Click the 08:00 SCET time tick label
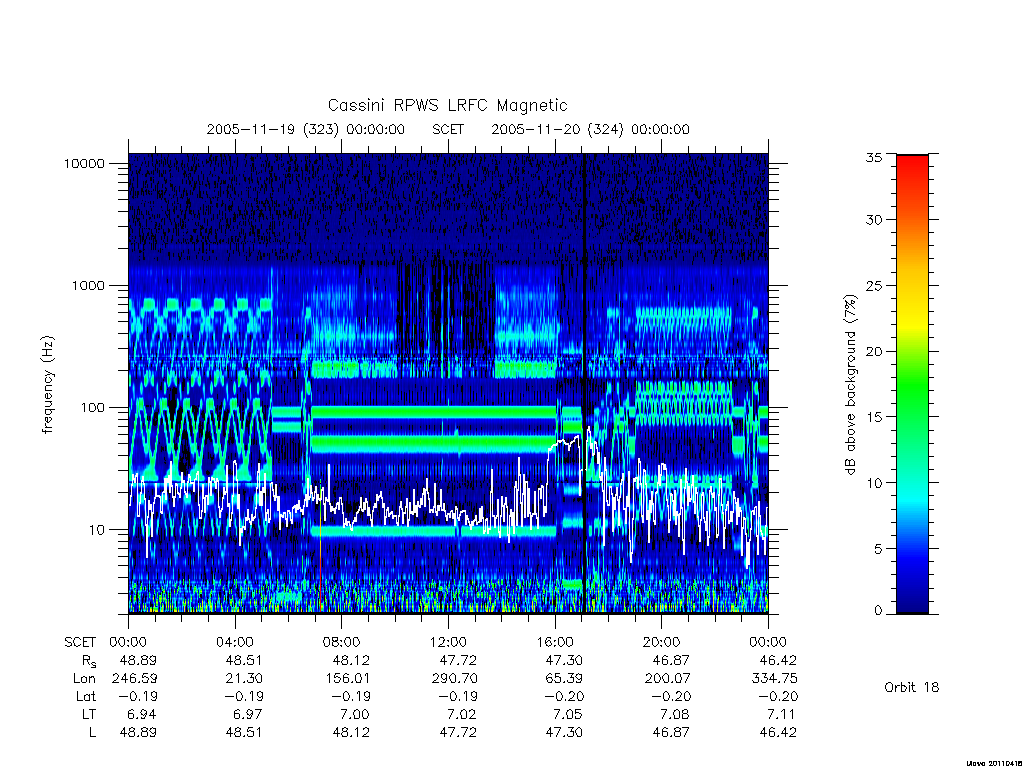The width and height of the screenshot is (1024, 768). (341, 642)
